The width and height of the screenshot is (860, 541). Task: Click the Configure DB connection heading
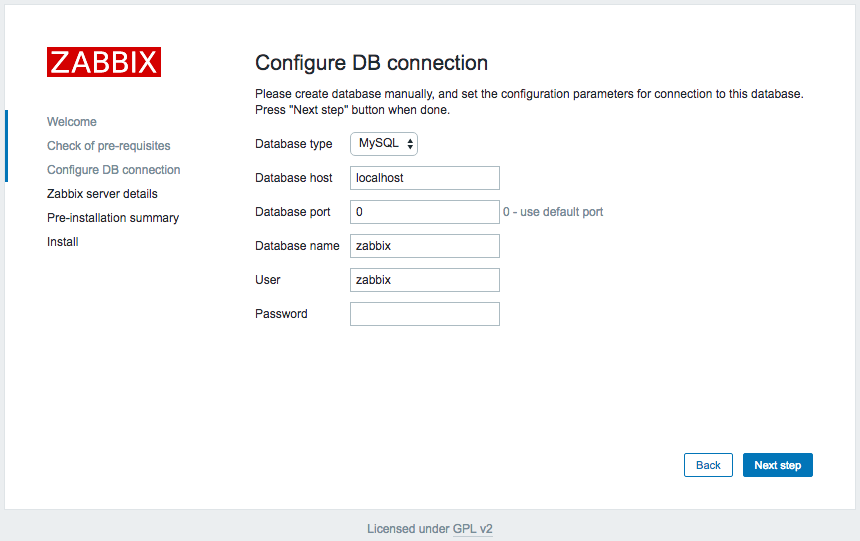click(x=371, y=63)
